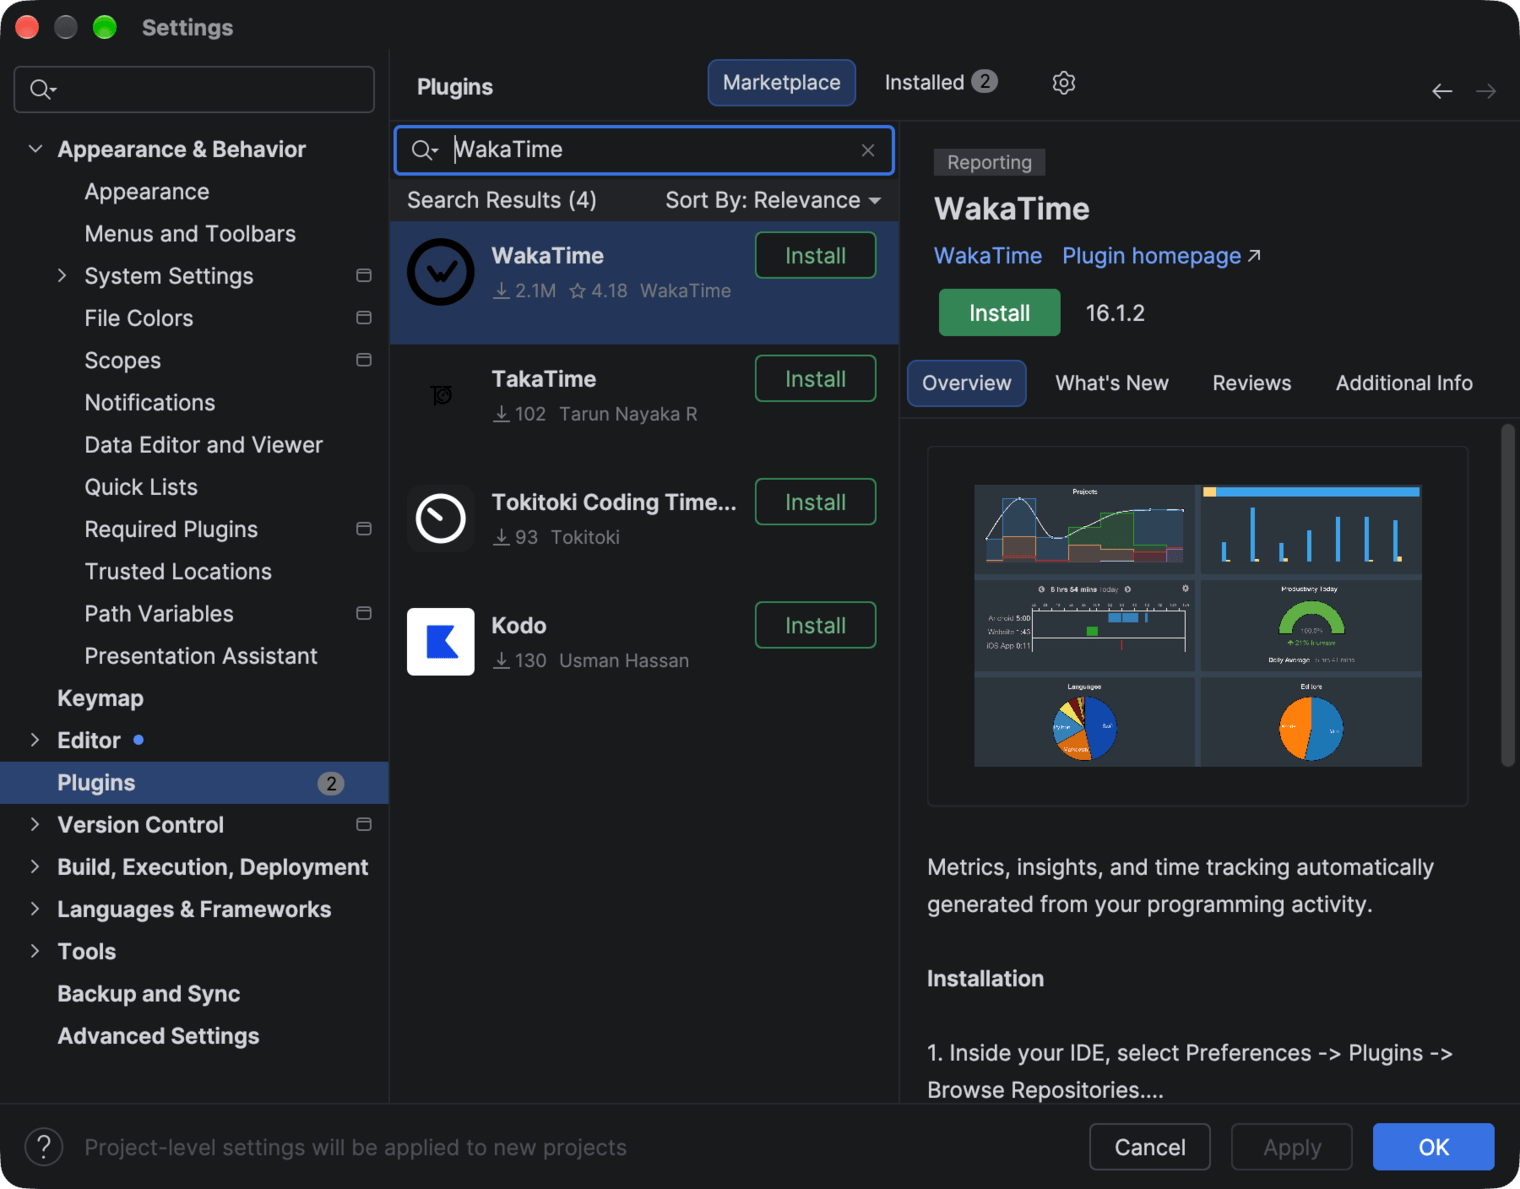1520x1189 pixels.
Task: Select TakaTime plugin logo icon
Action: [x=441, y=395]
